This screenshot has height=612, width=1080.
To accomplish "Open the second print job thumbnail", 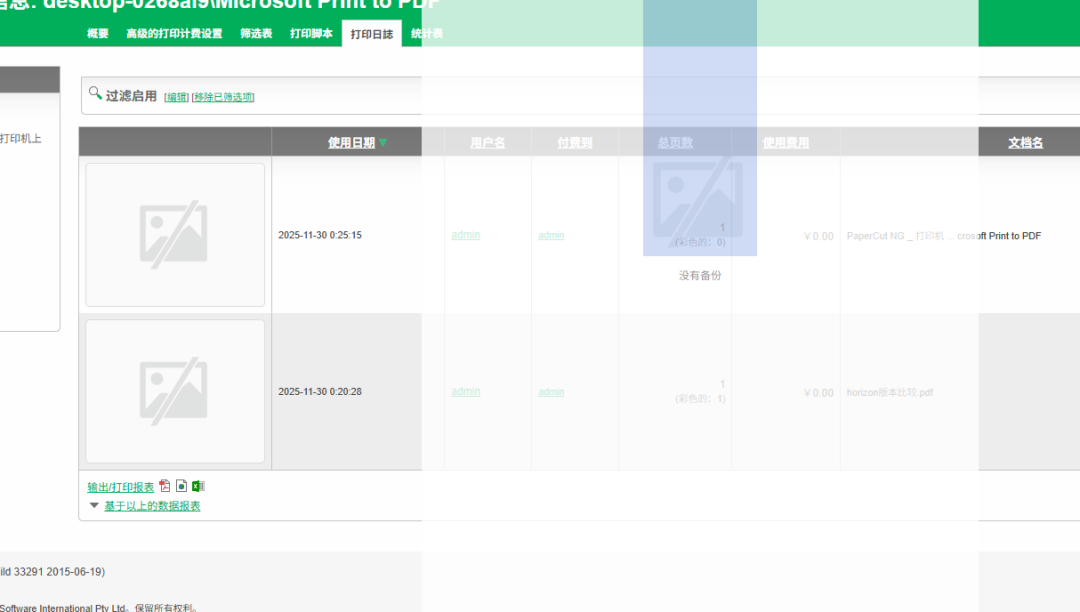I will click(175, 391).
